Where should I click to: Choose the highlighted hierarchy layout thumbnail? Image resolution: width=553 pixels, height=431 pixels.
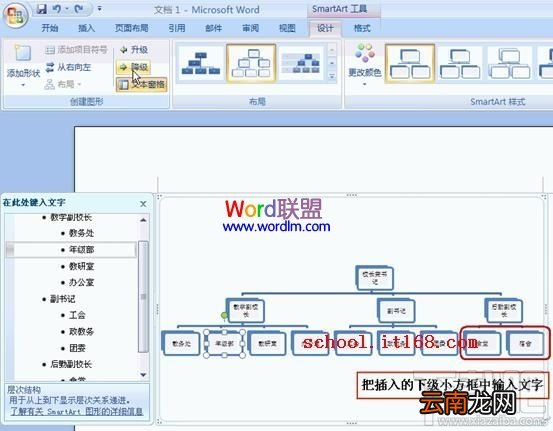251,64
